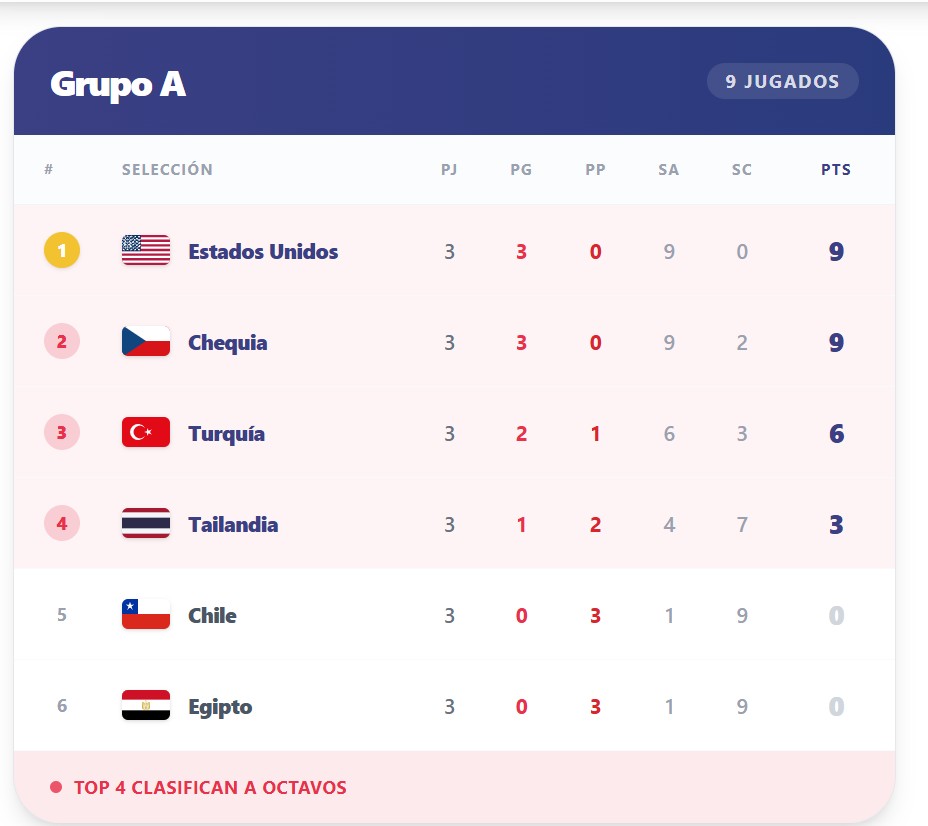Sort by the SELECCIÓN column header
The height and width of the screenshot is (826, 928).
(x=167, y=170)
